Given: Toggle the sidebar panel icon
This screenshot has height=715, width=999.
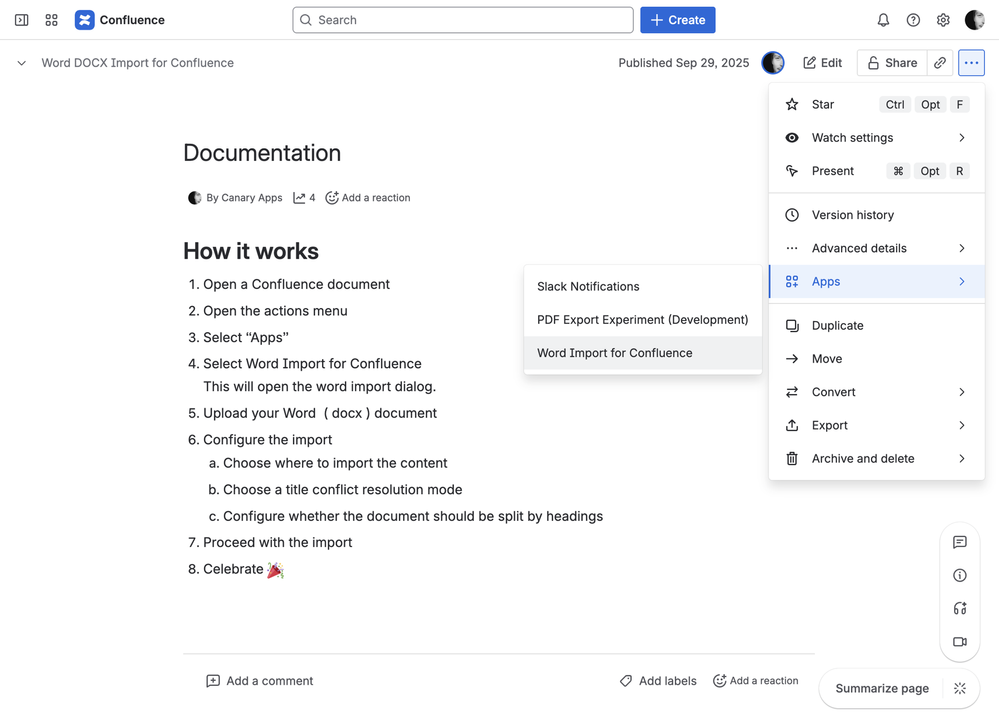Looking at the screenshot, I should (x=21, y=20).
